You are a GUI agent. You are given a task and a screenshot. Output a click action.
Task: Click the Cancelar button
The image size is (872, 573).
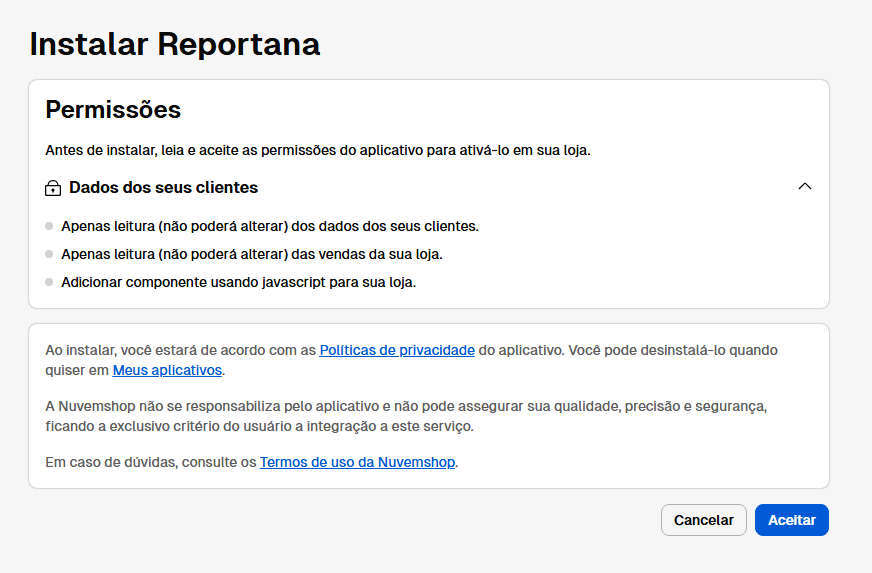[x=703, y=520]
